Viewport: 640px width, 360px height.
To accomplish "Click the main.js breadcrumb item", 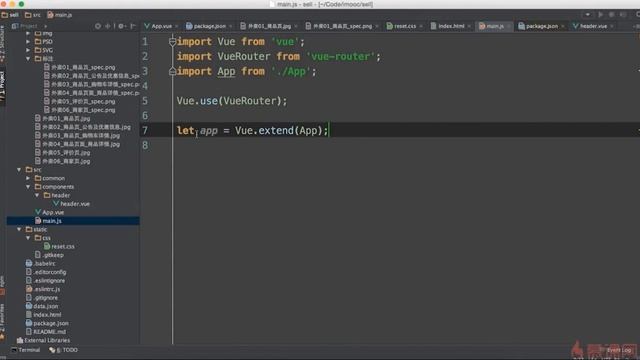I will point(60,15).
